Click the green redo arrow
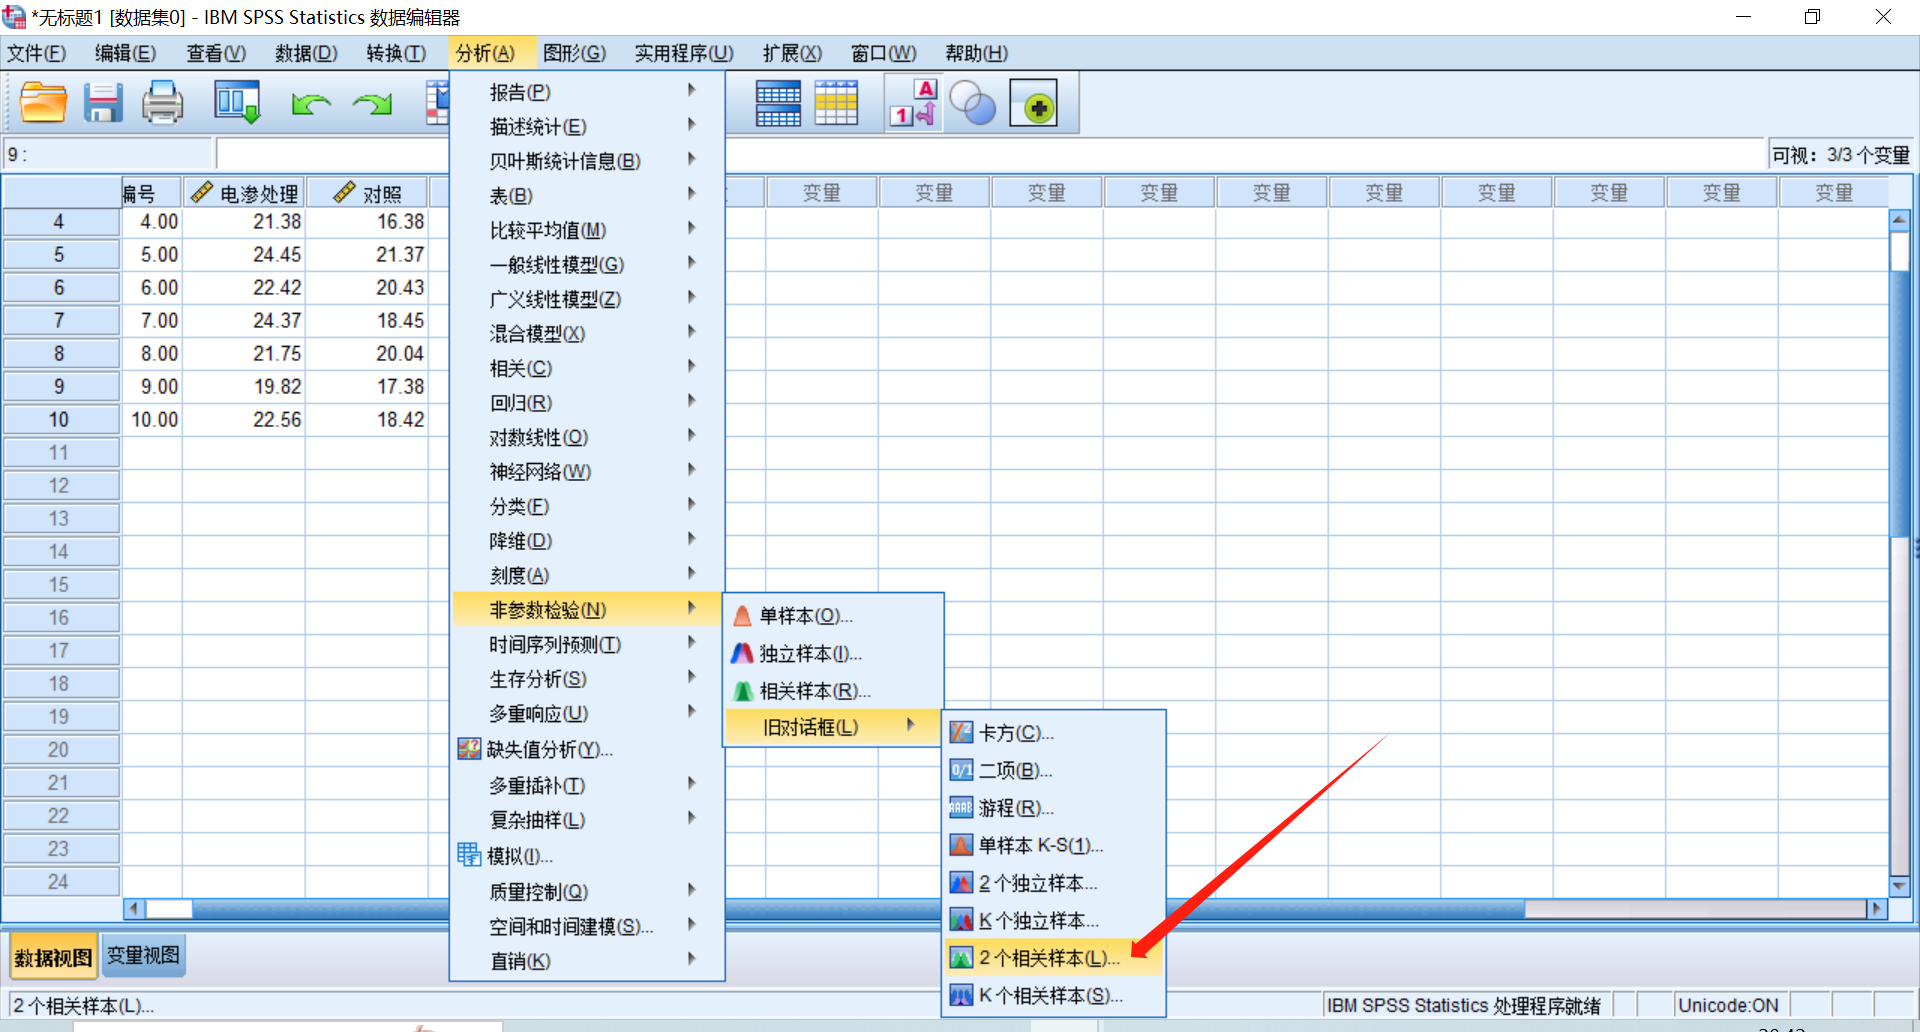 click(x=372, y=103)
